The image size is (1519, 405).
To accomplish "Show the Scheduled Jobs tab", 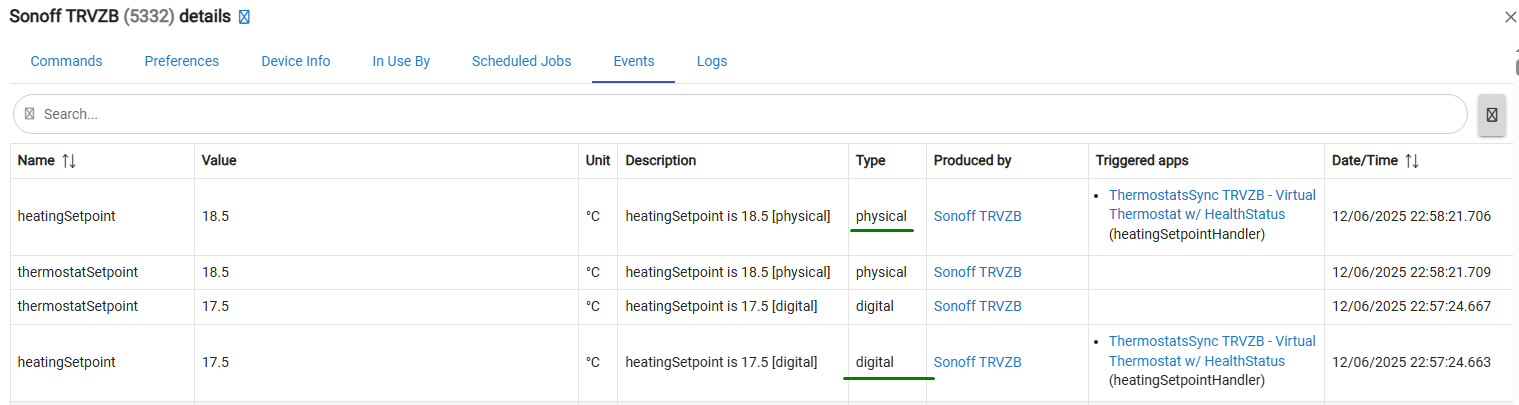I will point(521,61).
